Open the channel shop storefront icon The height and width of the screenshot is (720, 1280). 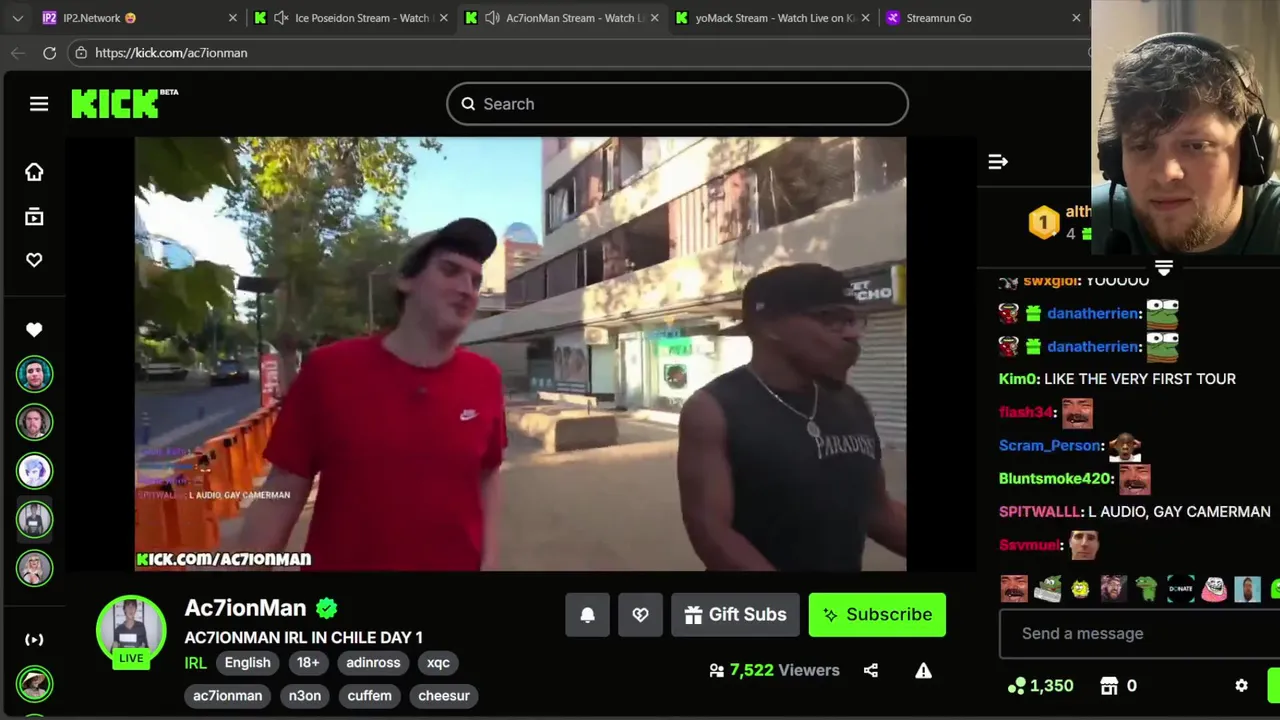point(1109,686)
